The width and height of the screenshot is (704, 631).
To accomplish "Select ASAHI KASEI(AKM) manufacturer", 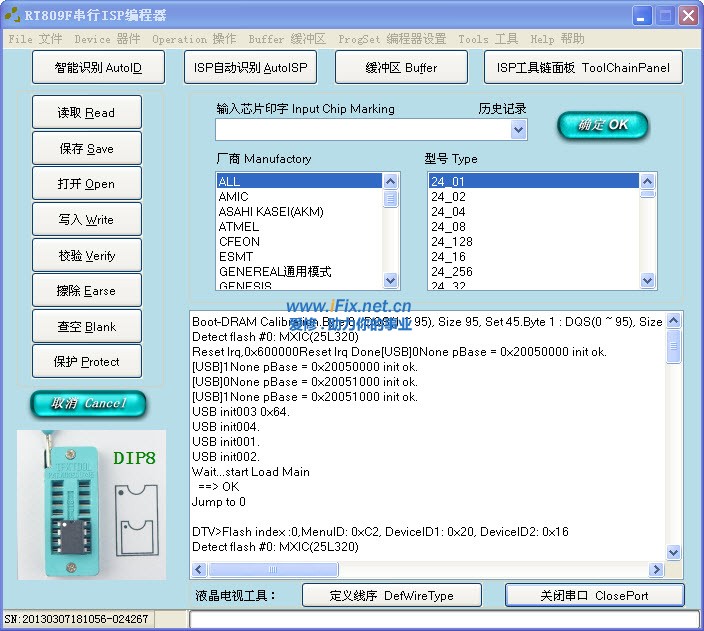I will pyautogui.click(x=299, y=212).
